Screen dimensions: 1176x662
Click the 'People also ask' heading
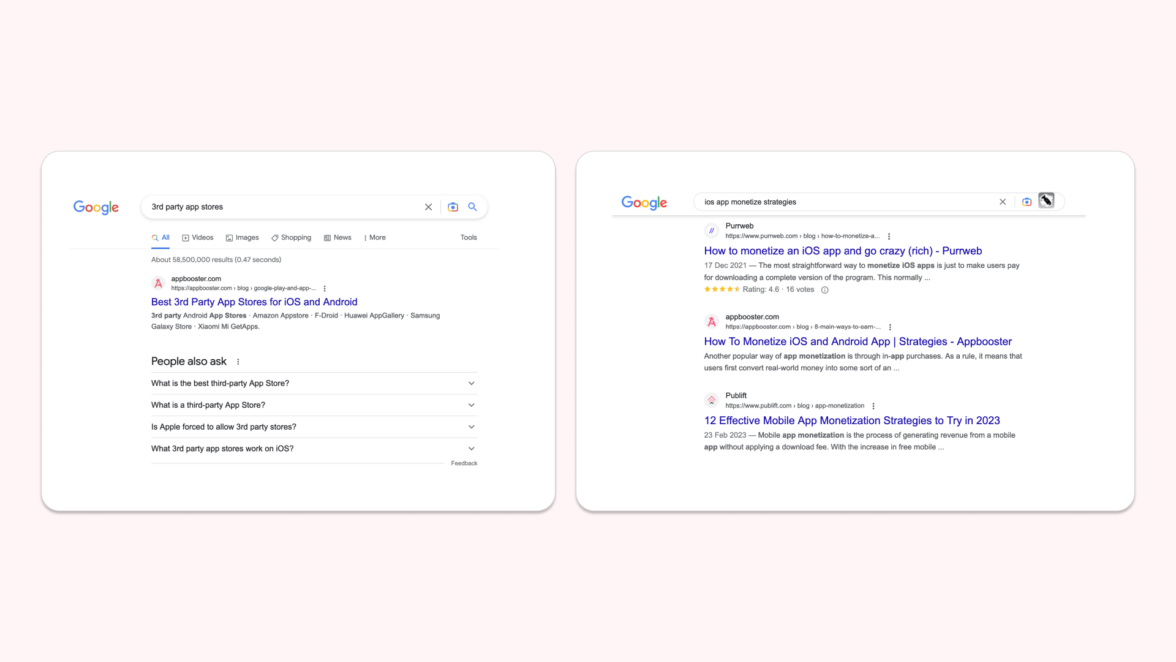click(x=189, y=361)
